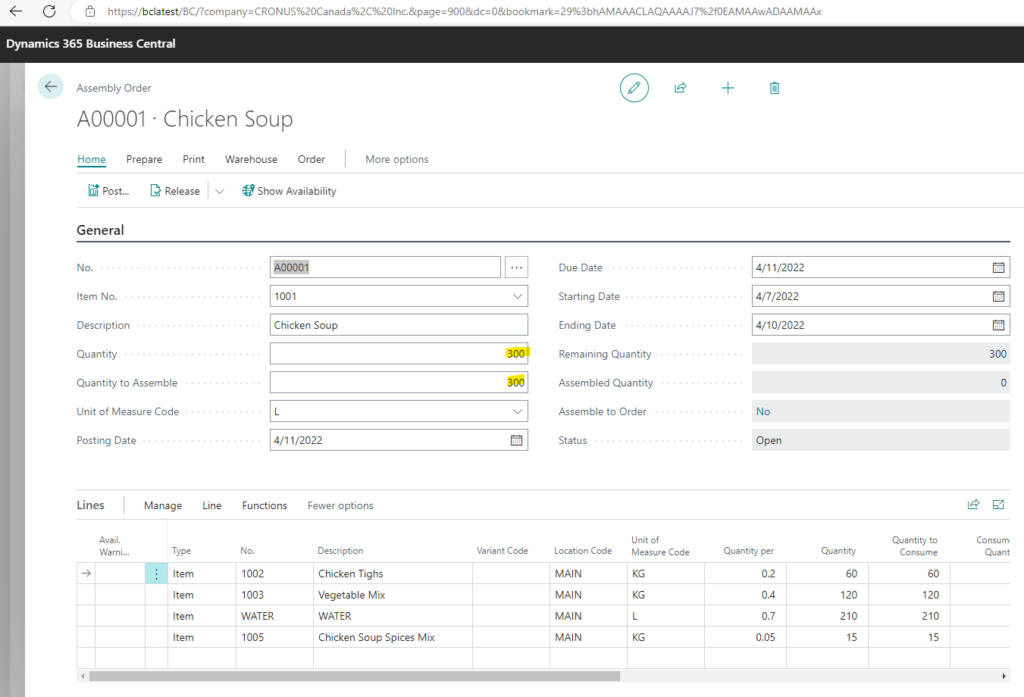Click the Quantity to Assemble field

click(398, 383)
